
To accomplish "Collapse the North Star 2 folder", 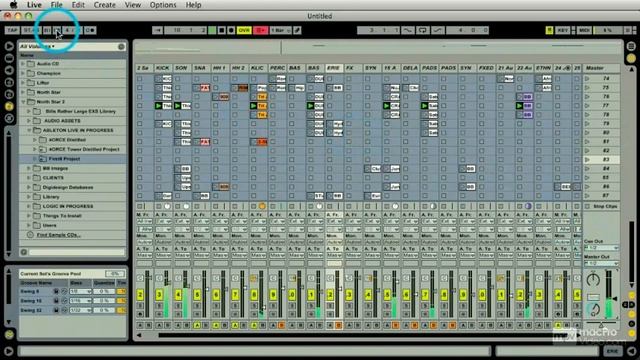I will pyautogui.click(x=23, y=102).
